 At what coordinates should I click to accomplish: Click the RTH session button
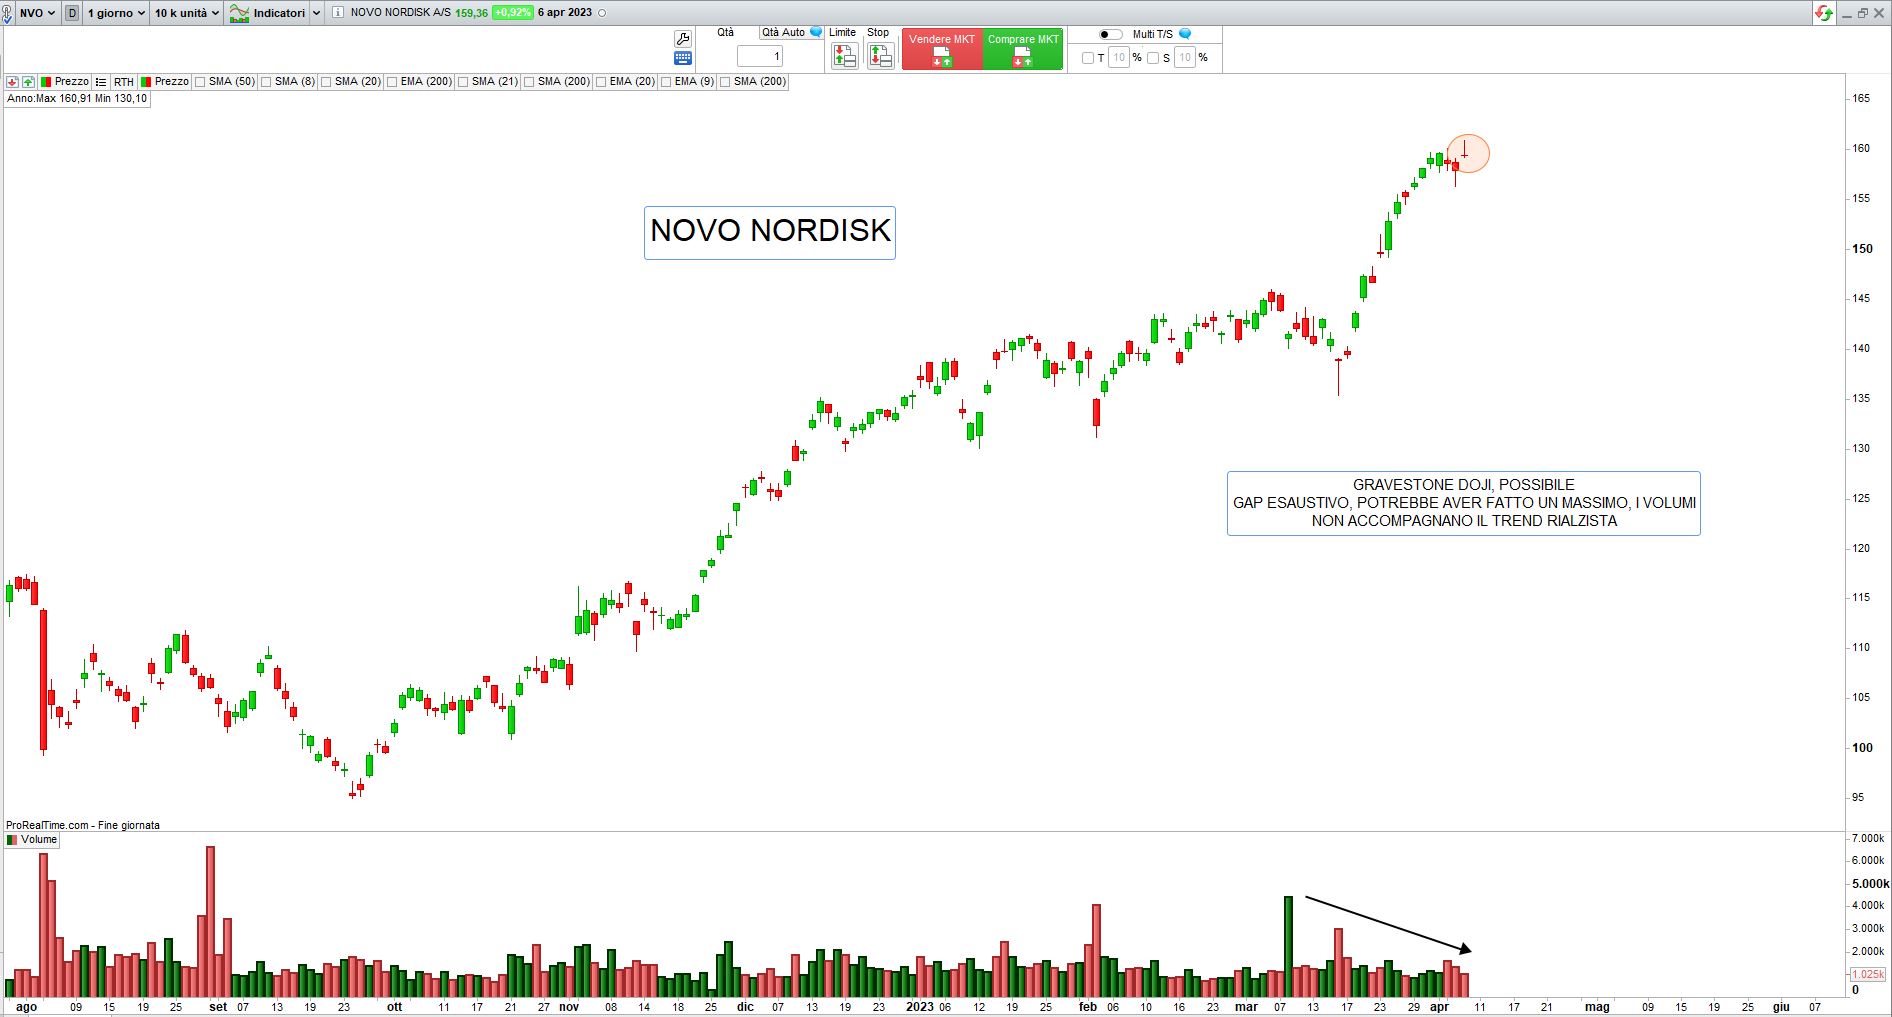pyautogui.click(x=123, y=82)
